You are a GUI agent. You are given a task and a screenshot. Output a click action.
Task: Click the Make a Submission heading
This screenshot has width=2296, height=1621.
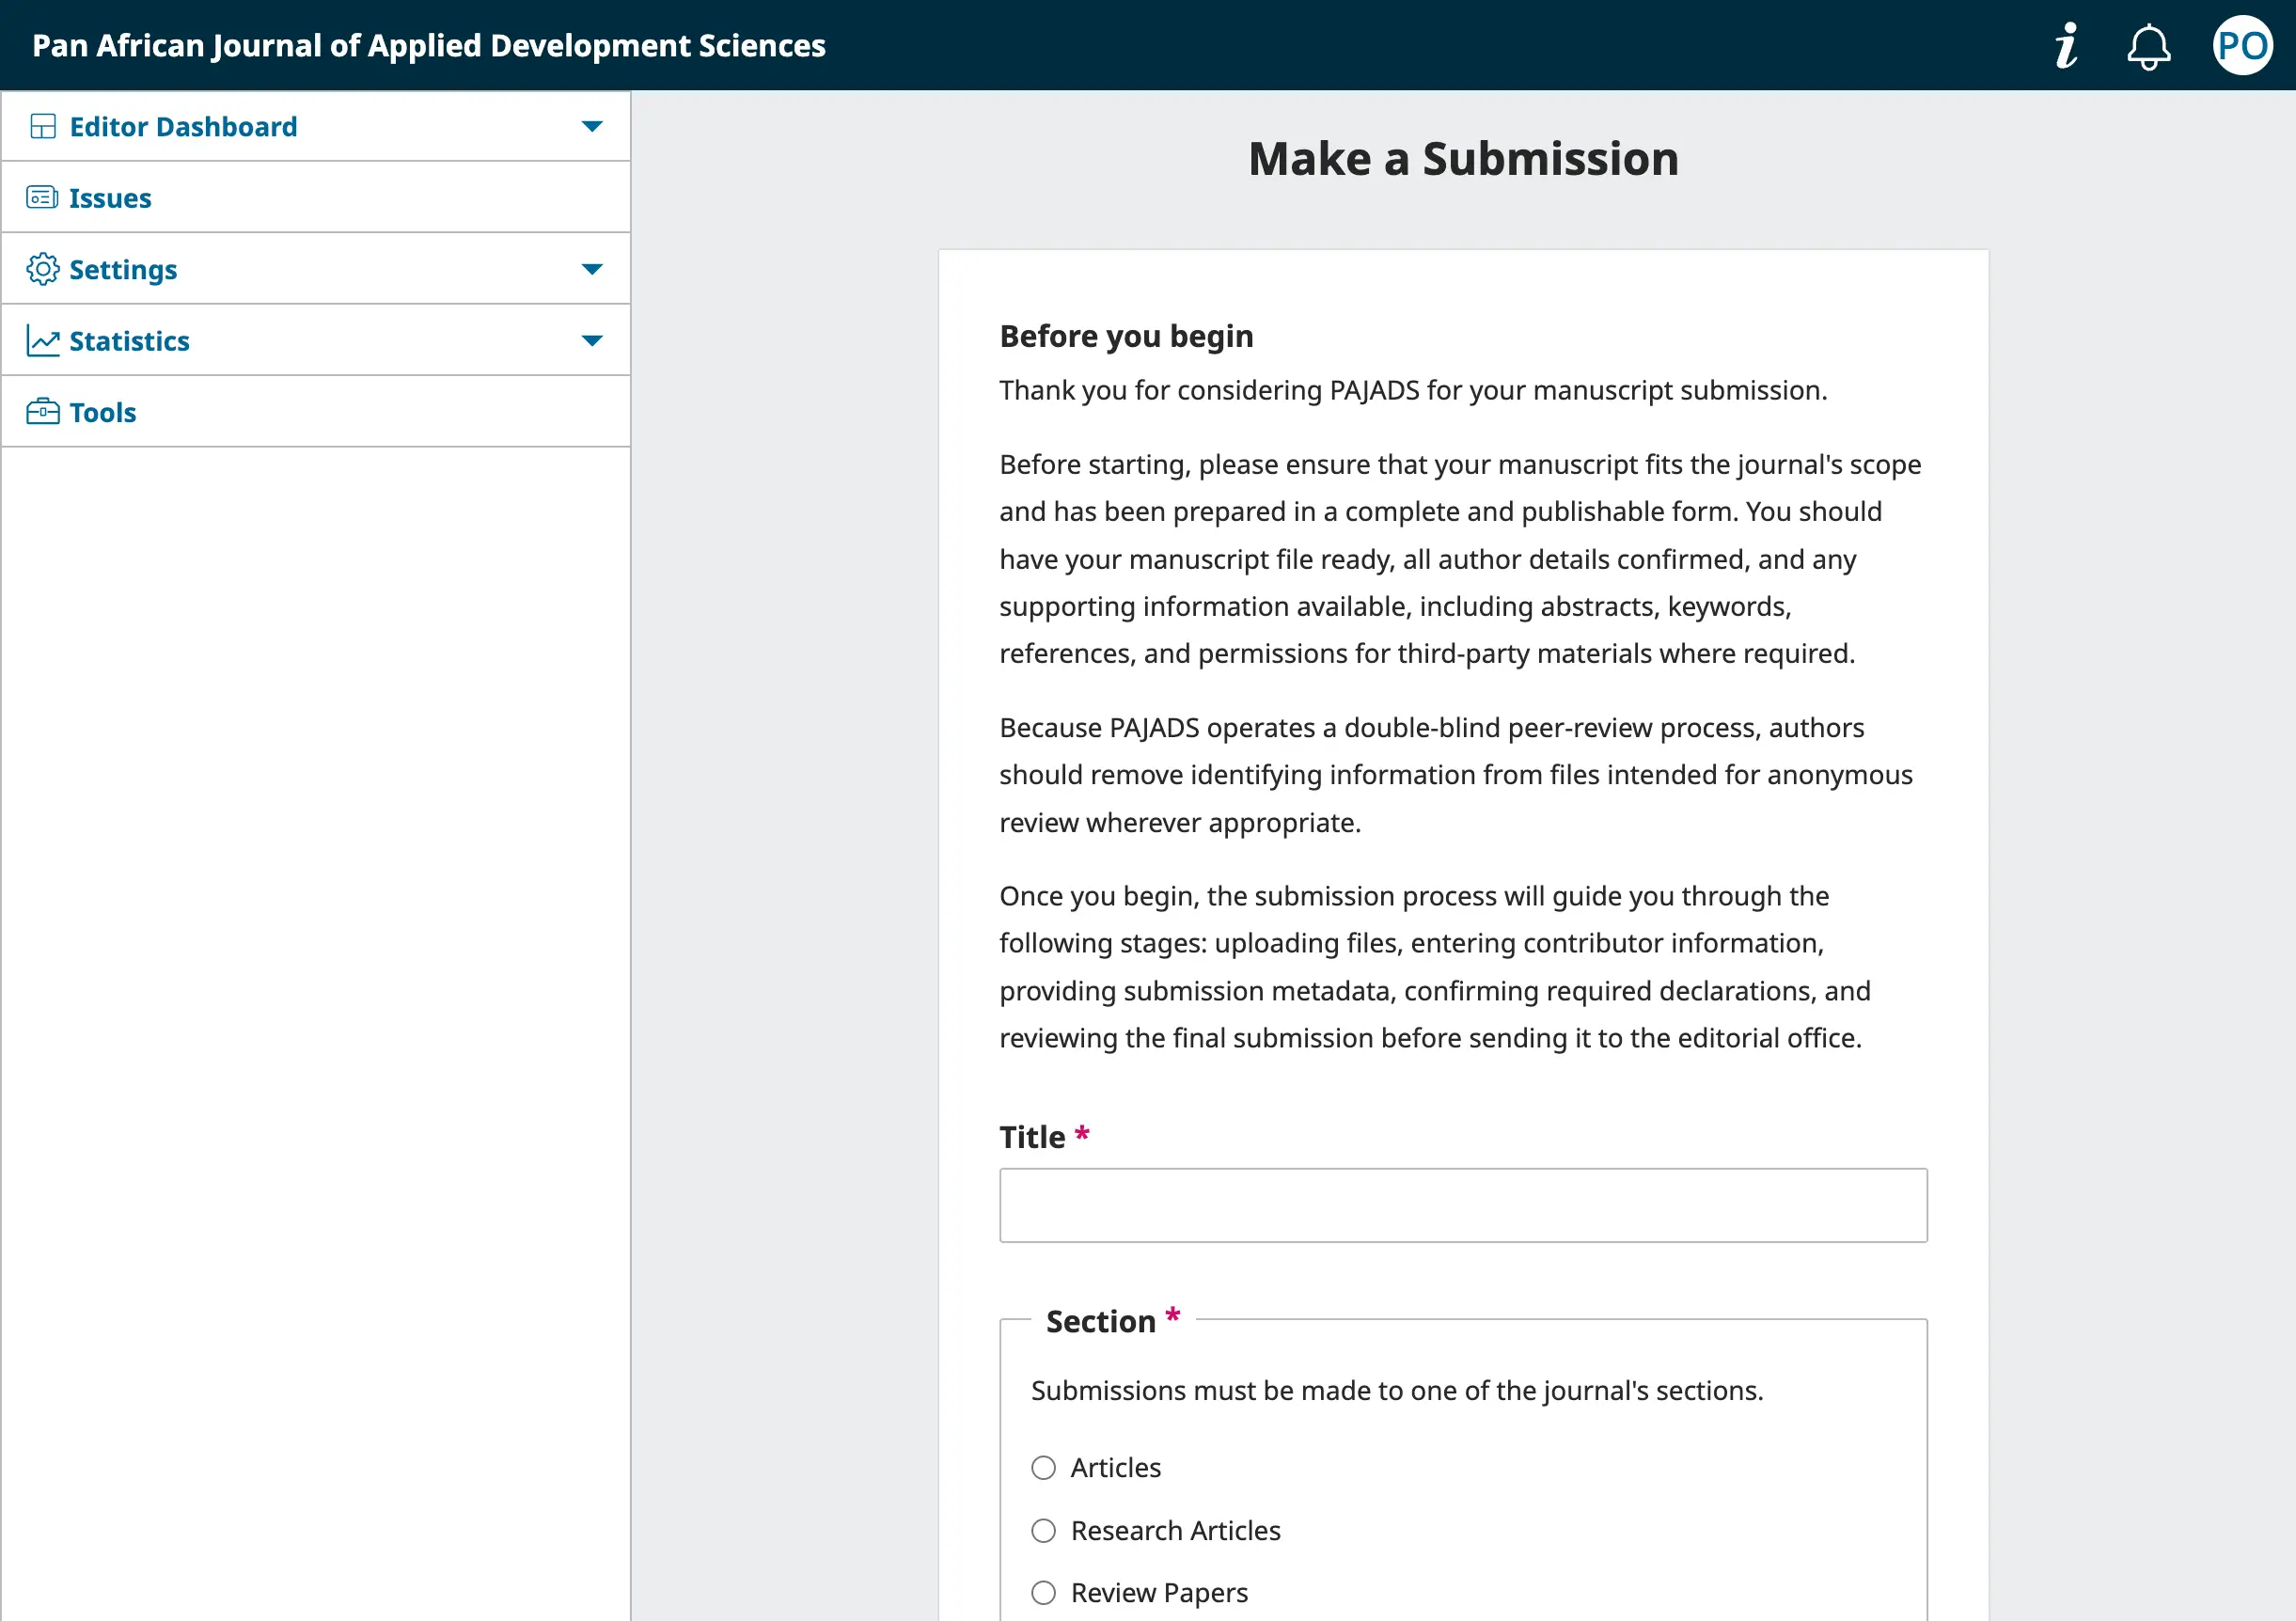[x=1462, y=158]
